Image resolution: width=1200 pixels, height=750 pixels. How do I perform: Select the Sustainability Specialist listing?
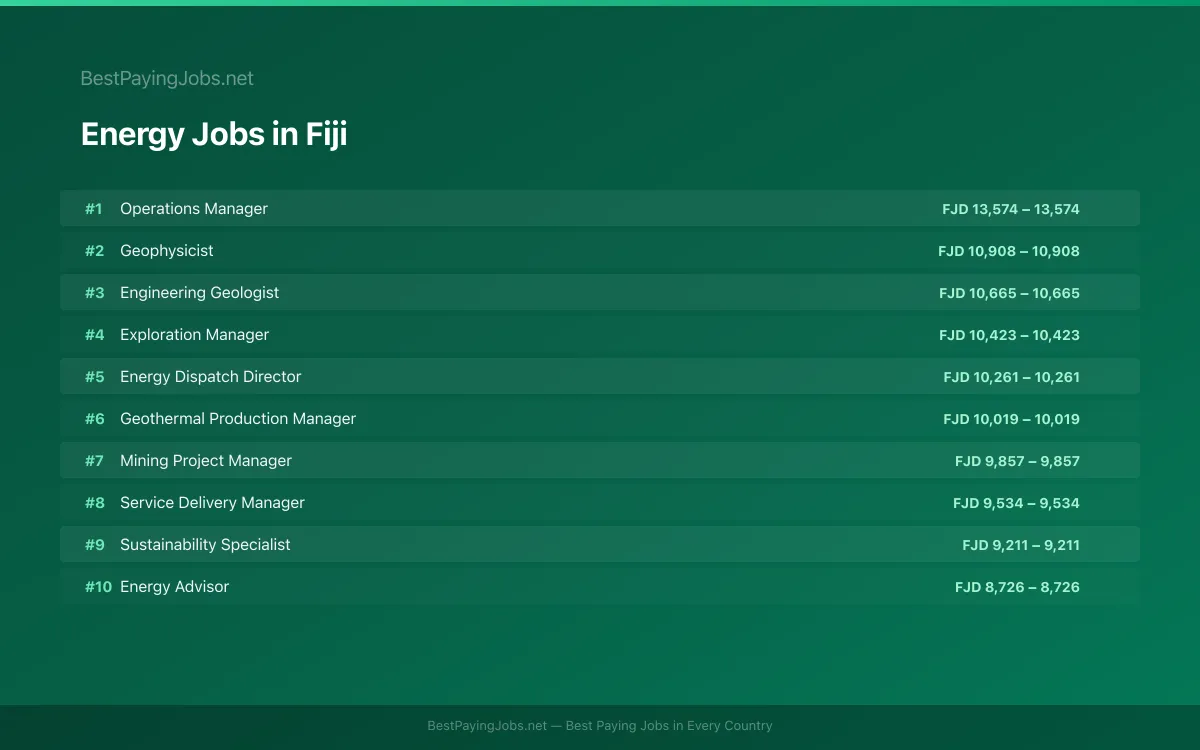[x=600, y=545]
